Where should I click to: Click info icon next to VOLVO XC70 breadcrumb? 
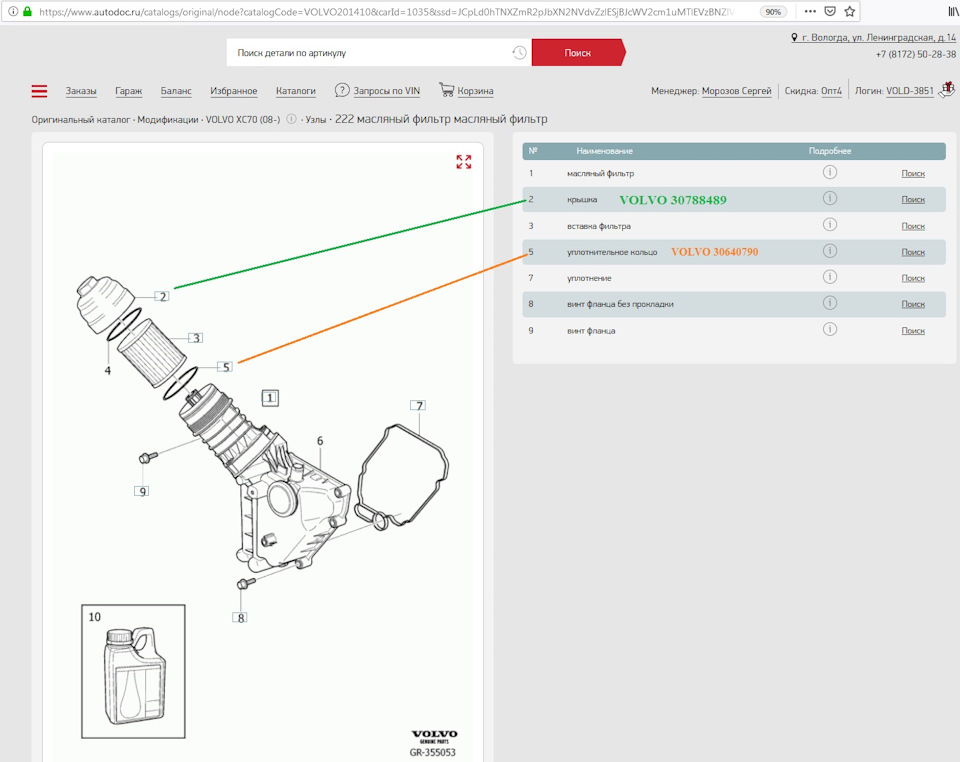(291, 119)
